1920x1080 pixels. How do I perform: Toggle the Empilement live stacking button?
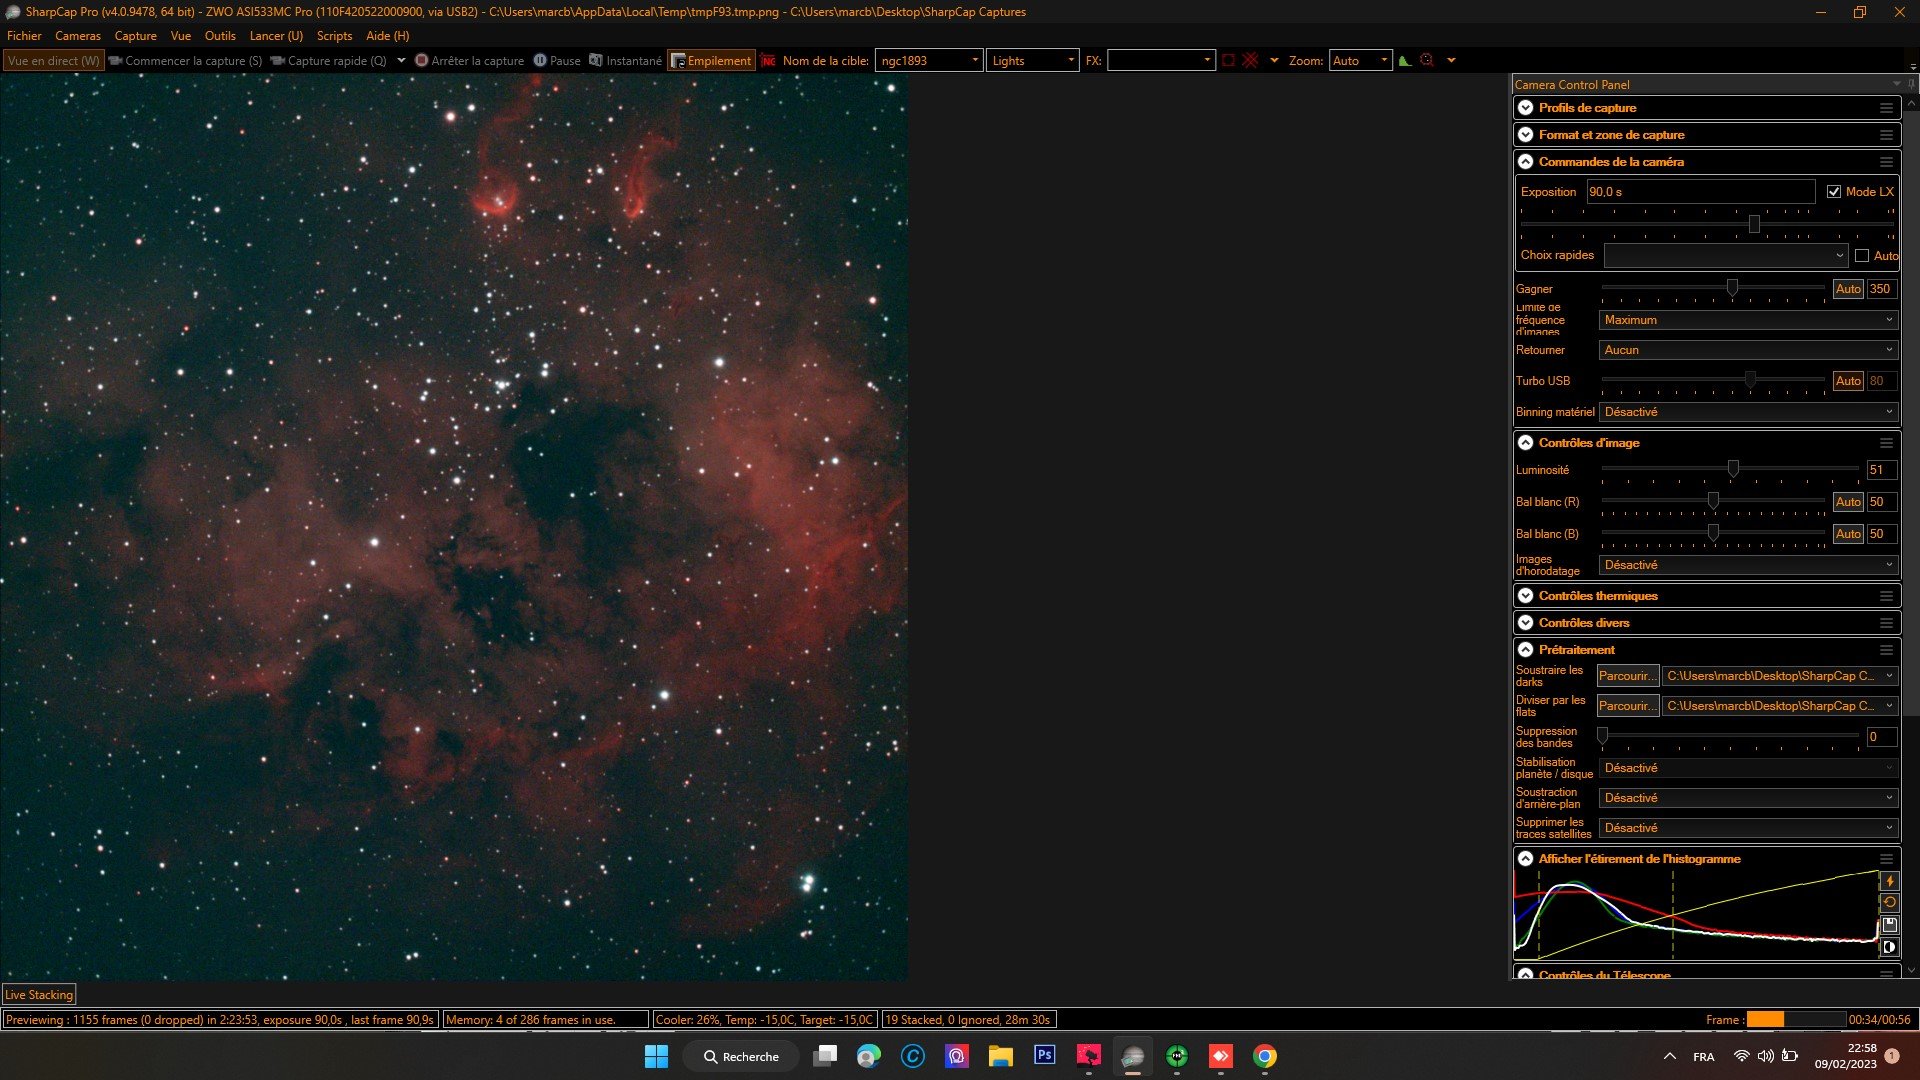(711, 61)
